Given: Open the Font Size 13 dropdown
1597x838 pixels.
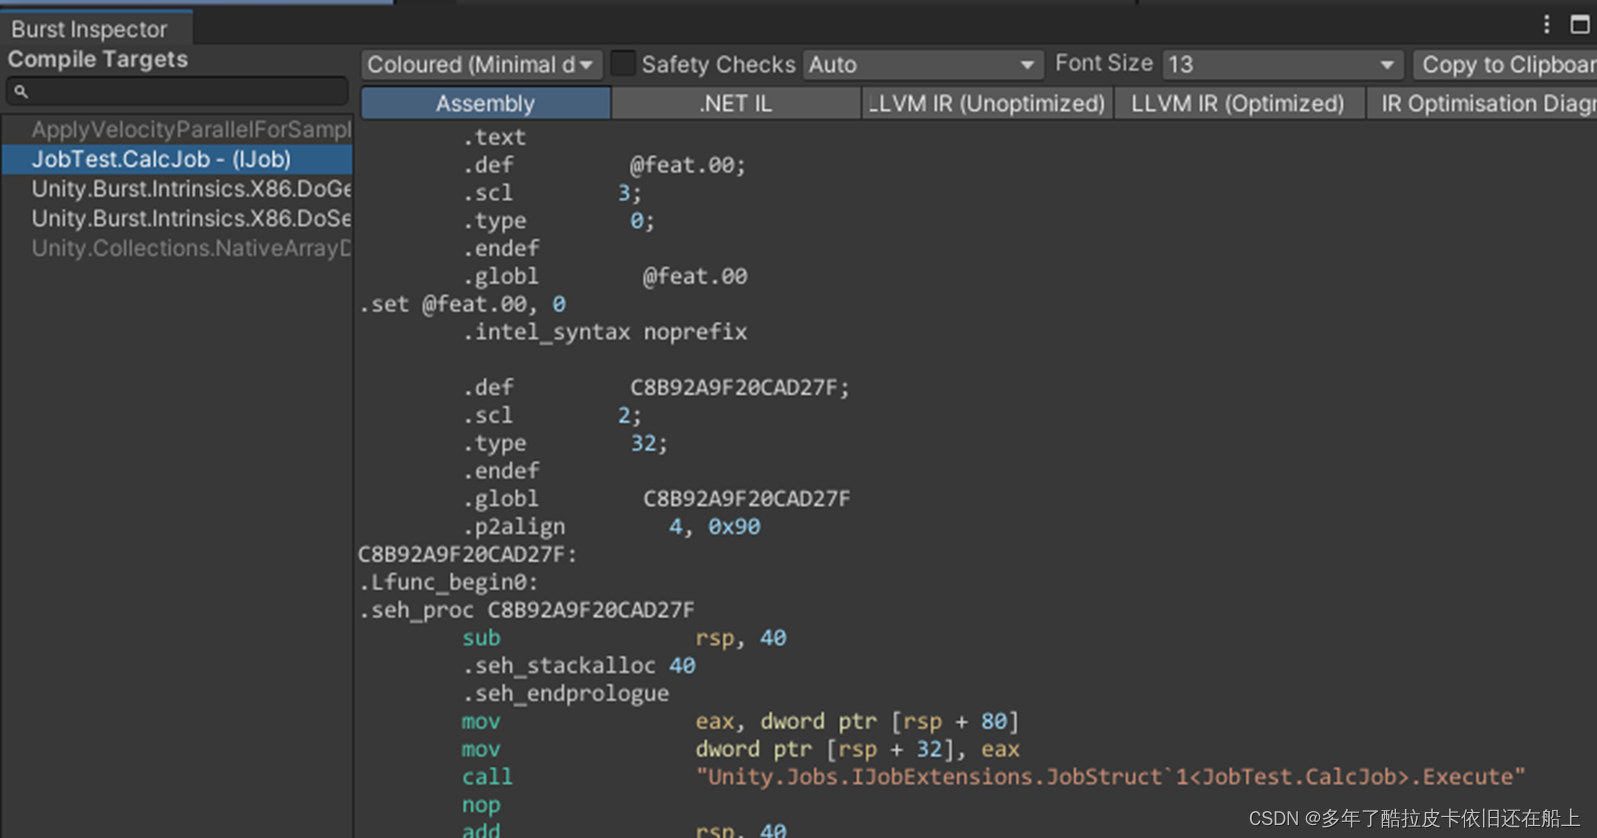Looking at the screenshot, I should pos(1283,65).
